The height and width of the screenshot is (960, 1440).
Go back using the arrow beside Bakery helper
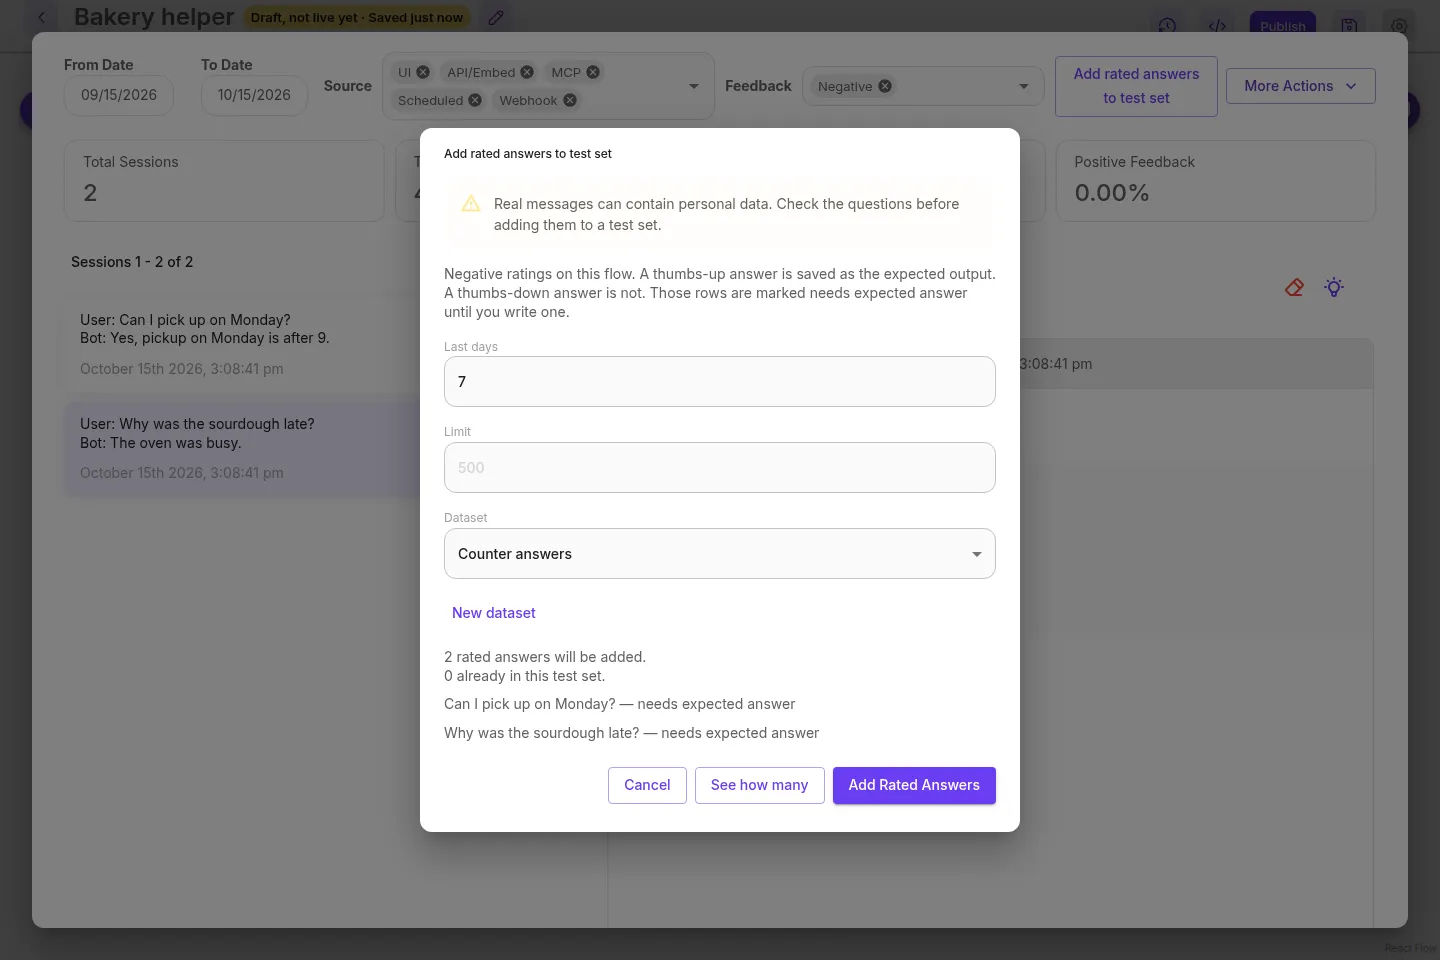pyautogui.click(x=42, y=17)
